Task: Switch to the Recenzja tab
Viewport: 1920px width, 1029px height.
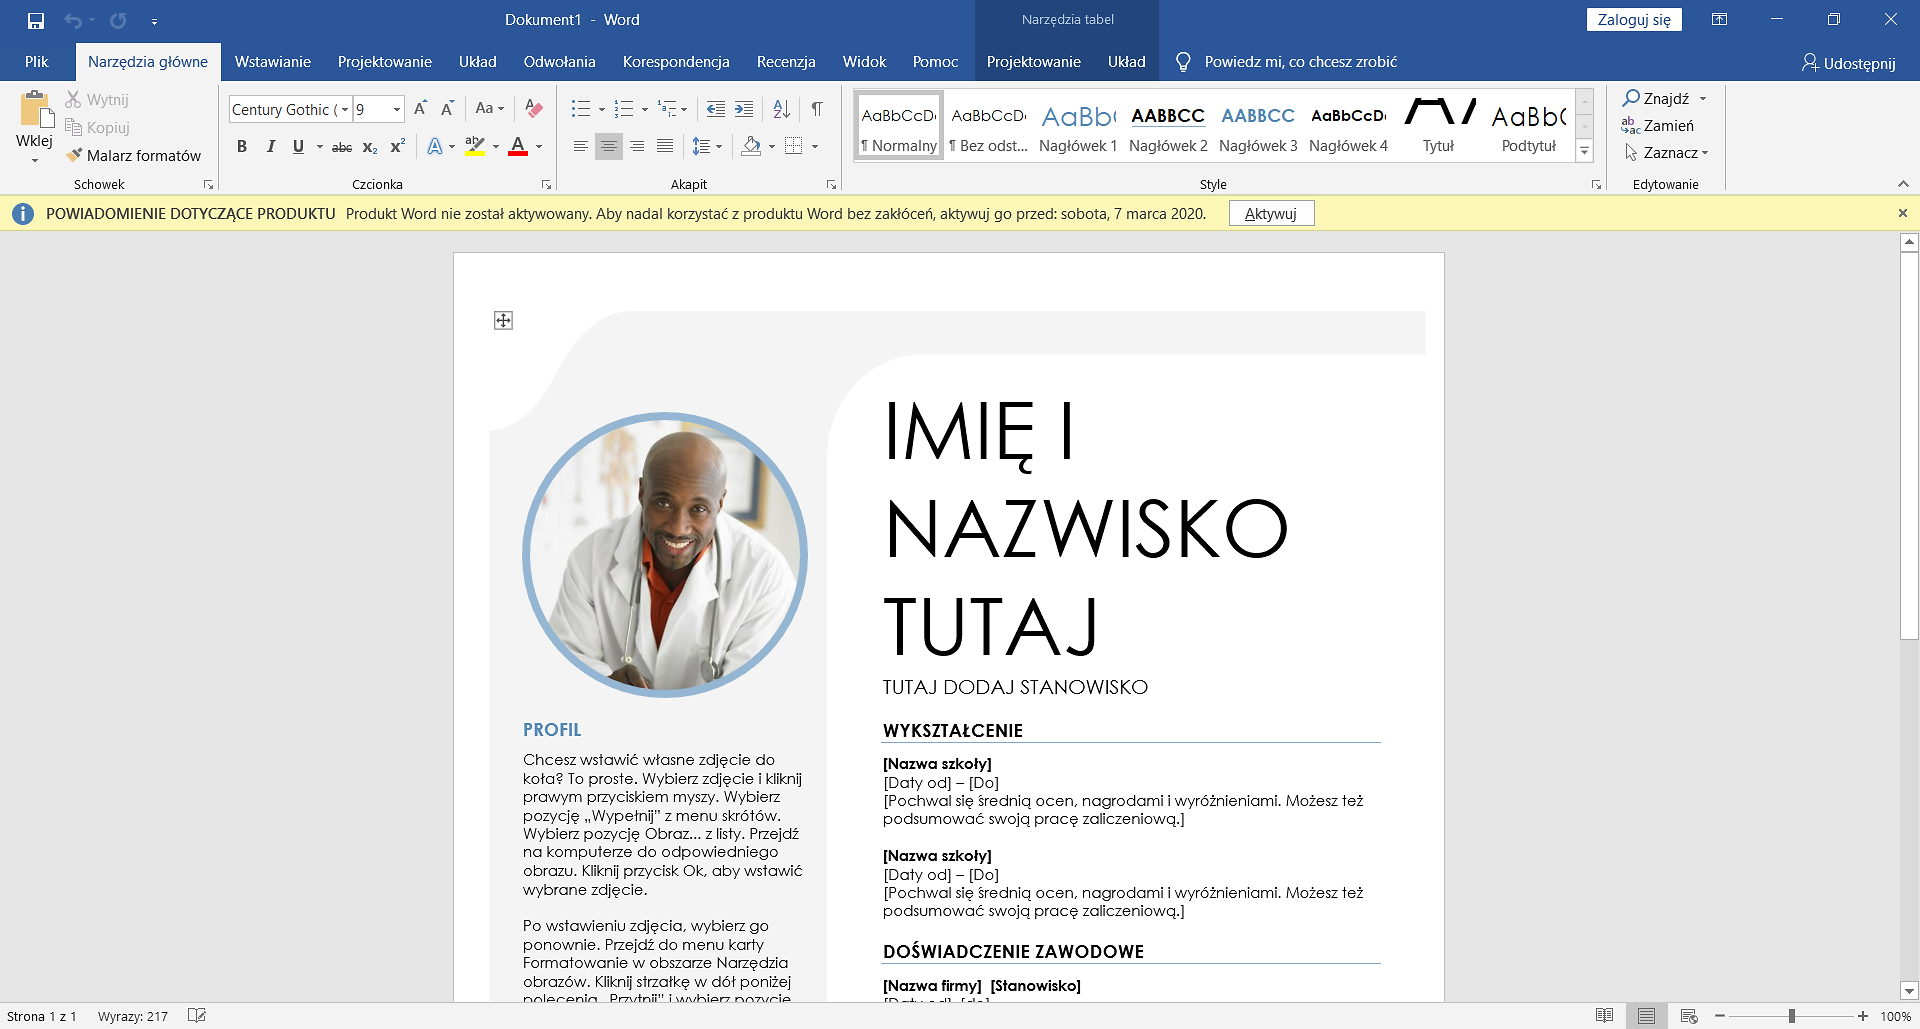Action: (786, 62)
